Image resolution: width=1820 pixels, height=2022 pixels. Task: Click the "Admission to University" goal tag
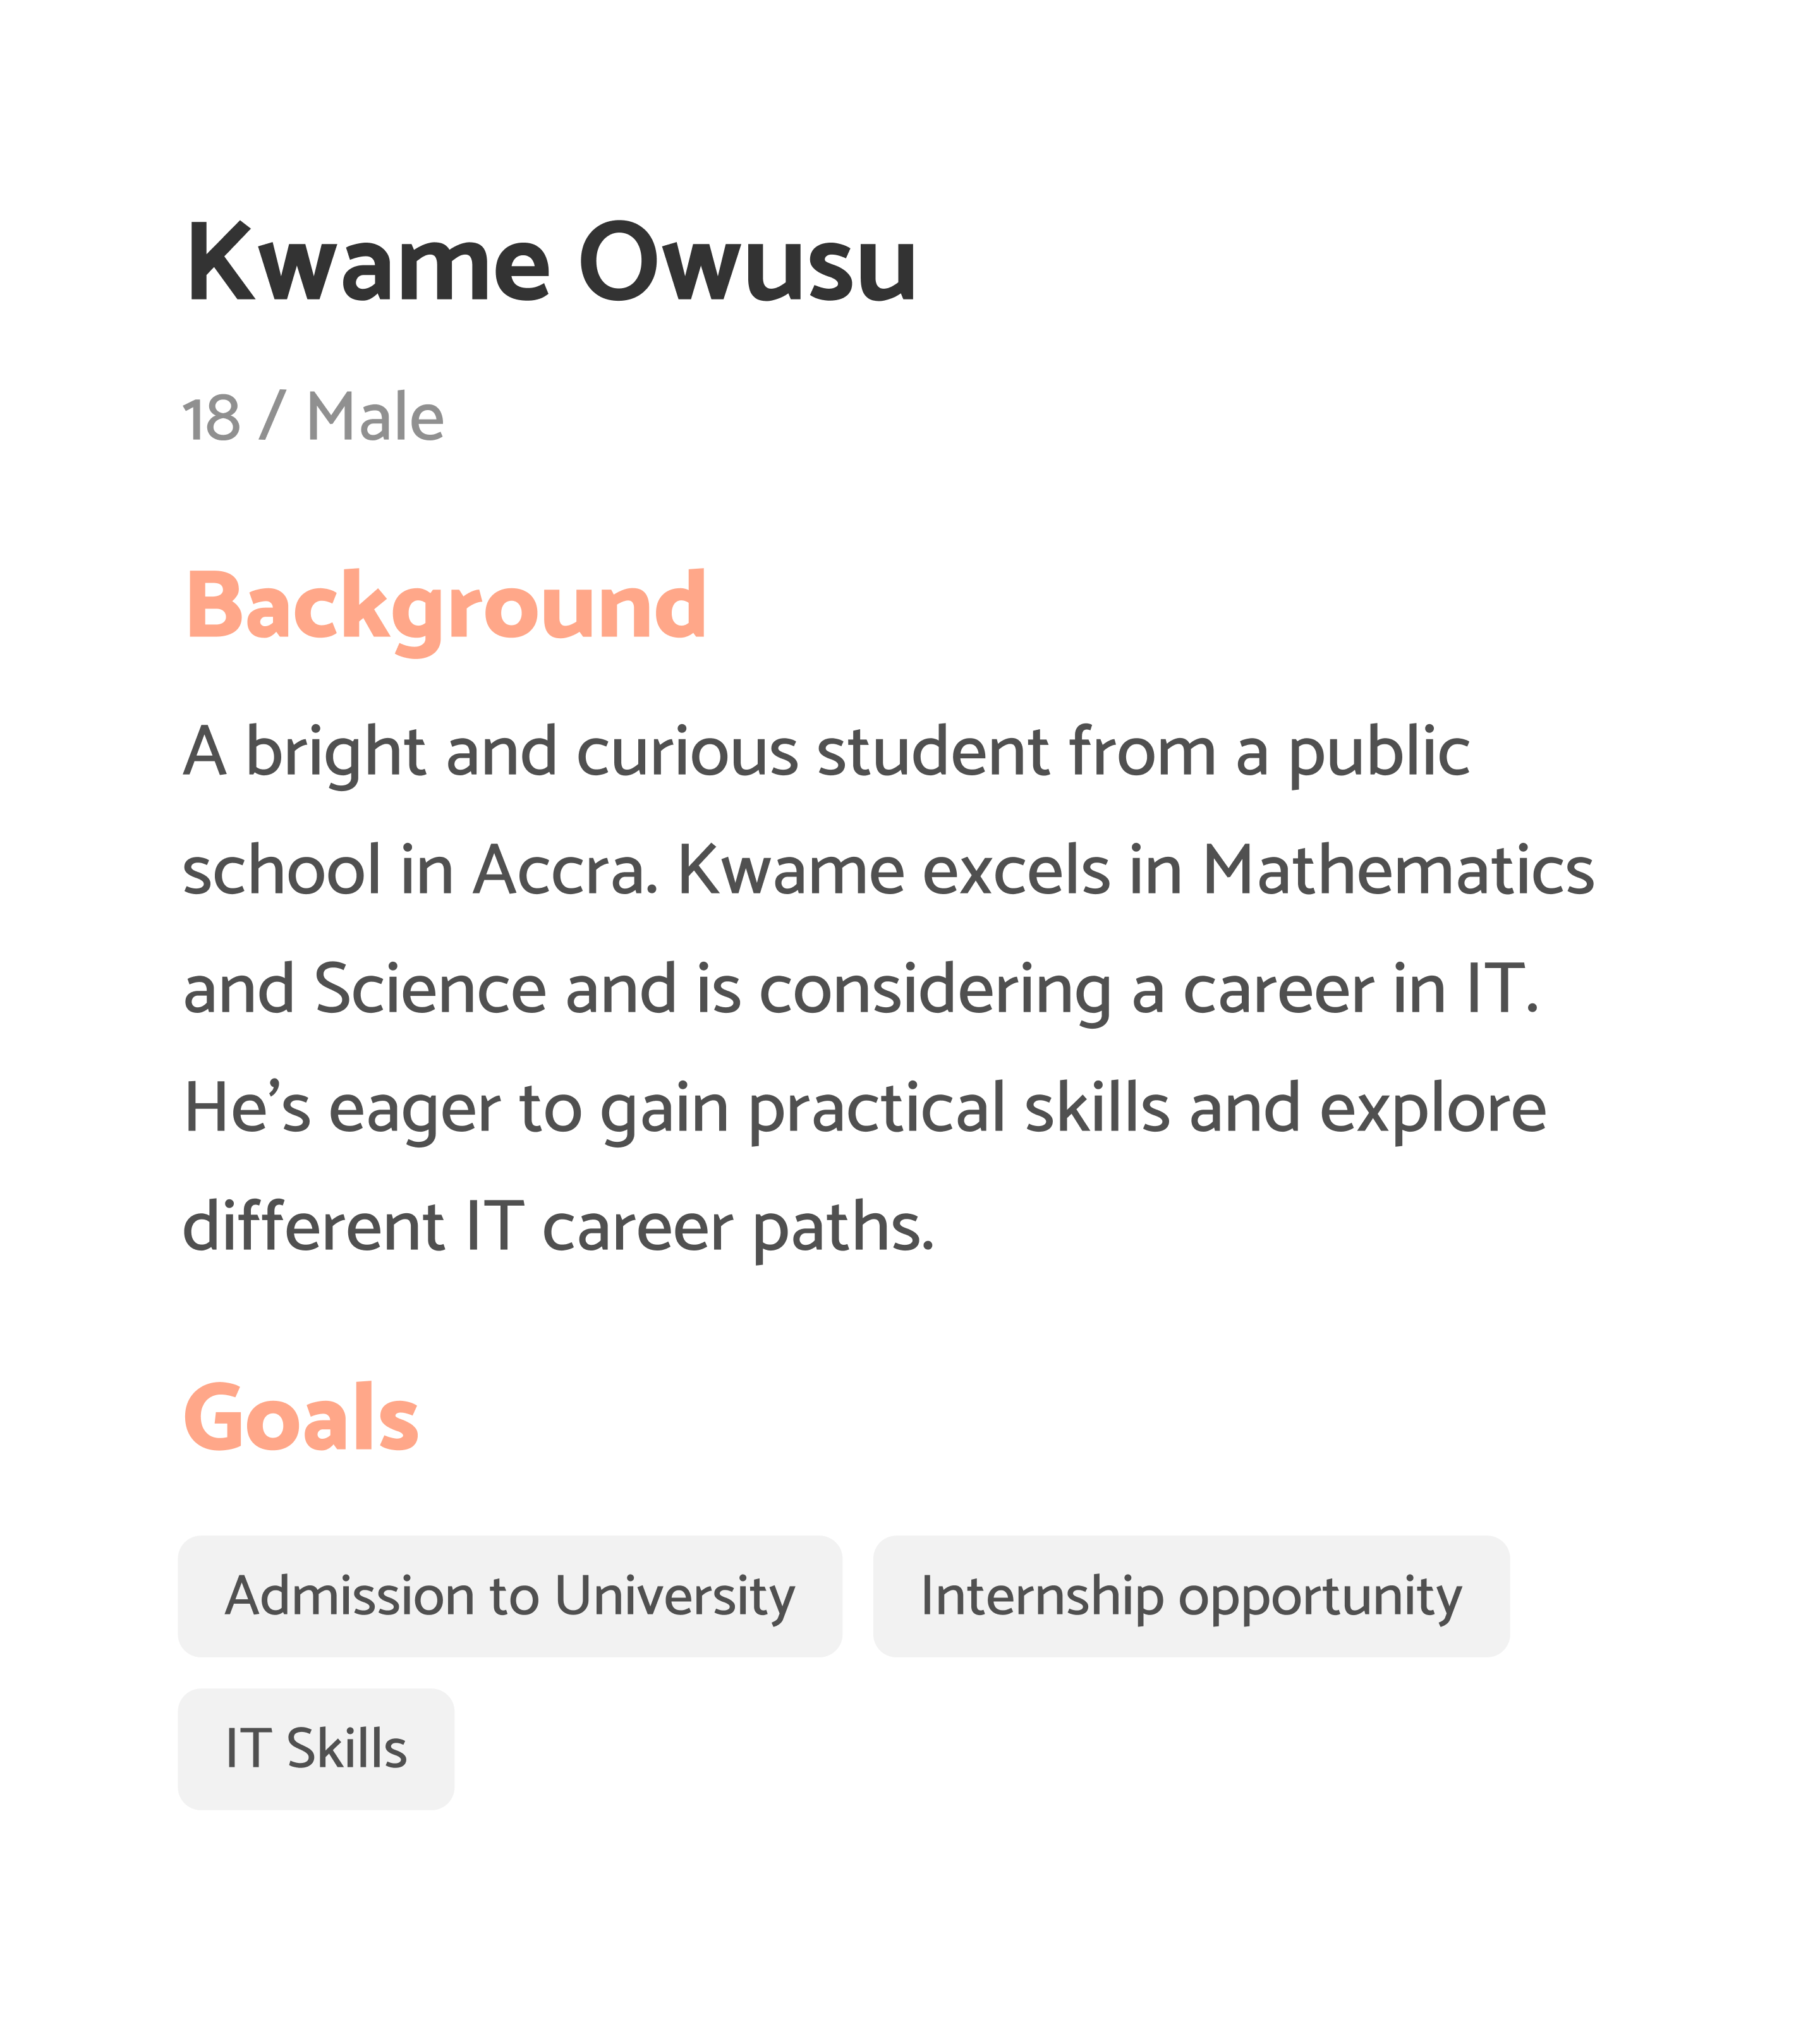(510, 1596)
